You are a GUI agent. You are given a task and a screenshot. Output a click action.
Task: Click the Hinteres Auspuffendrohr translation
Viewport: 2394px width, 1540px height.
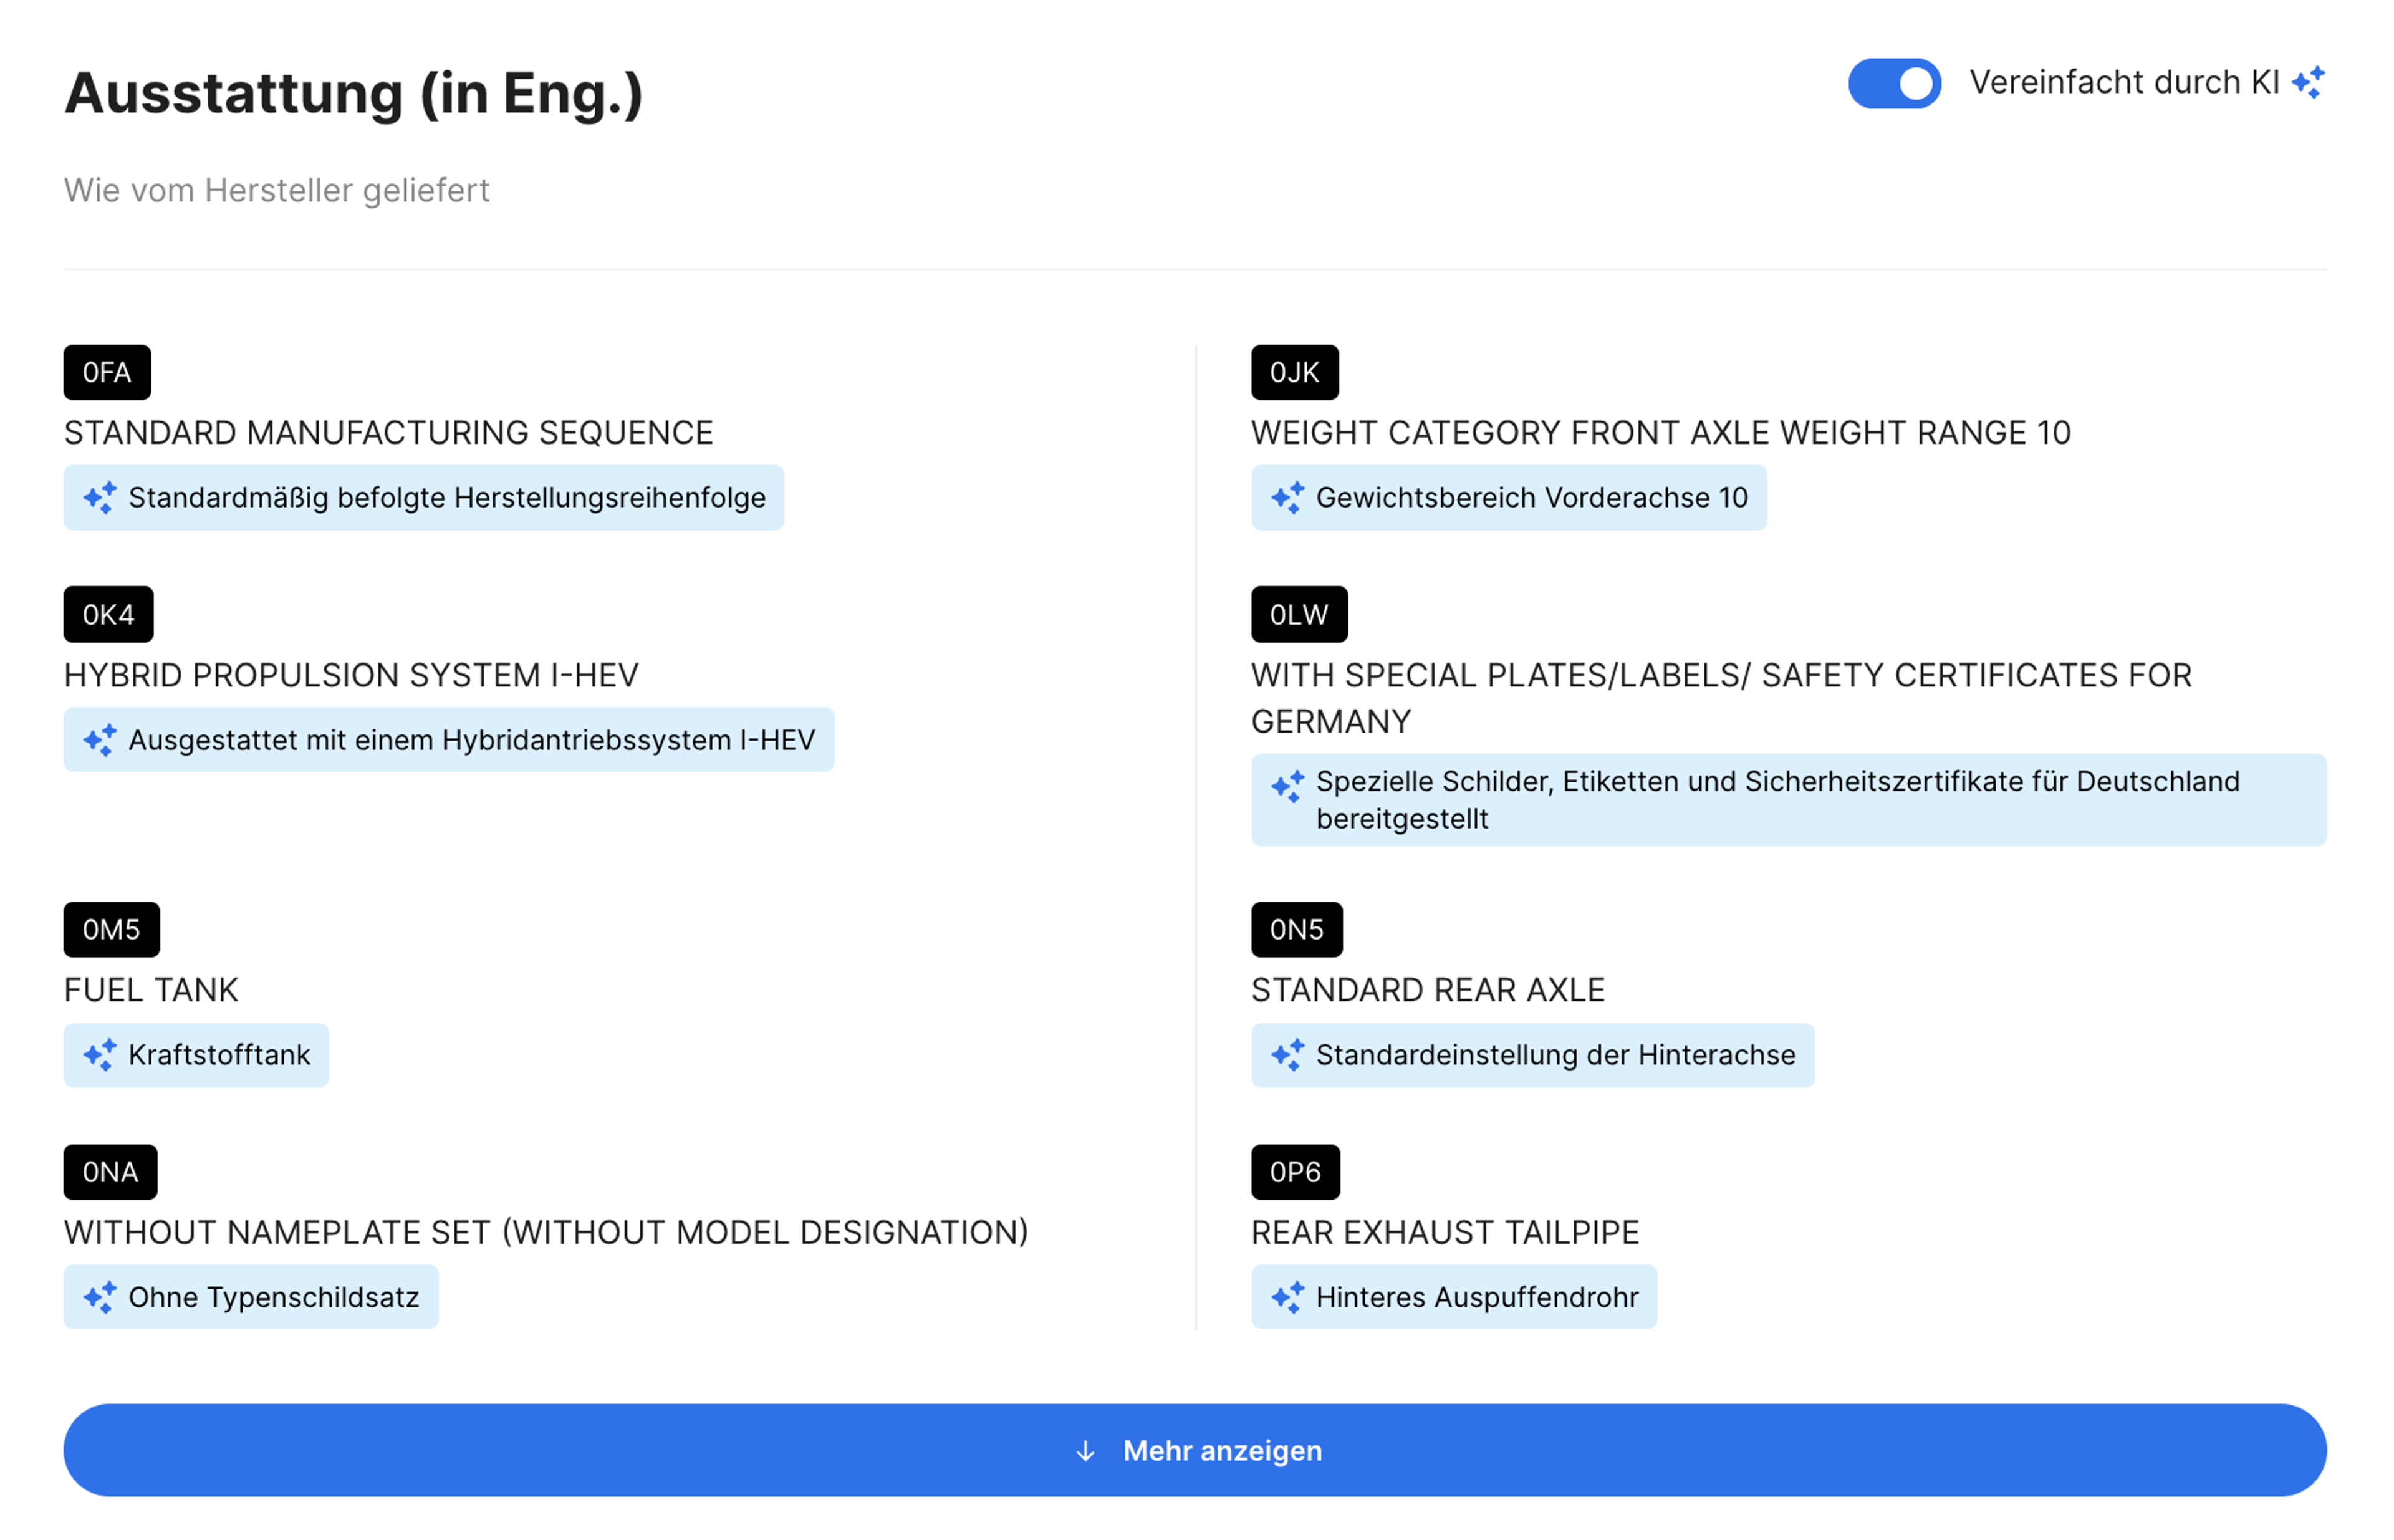[1477, 1297]
